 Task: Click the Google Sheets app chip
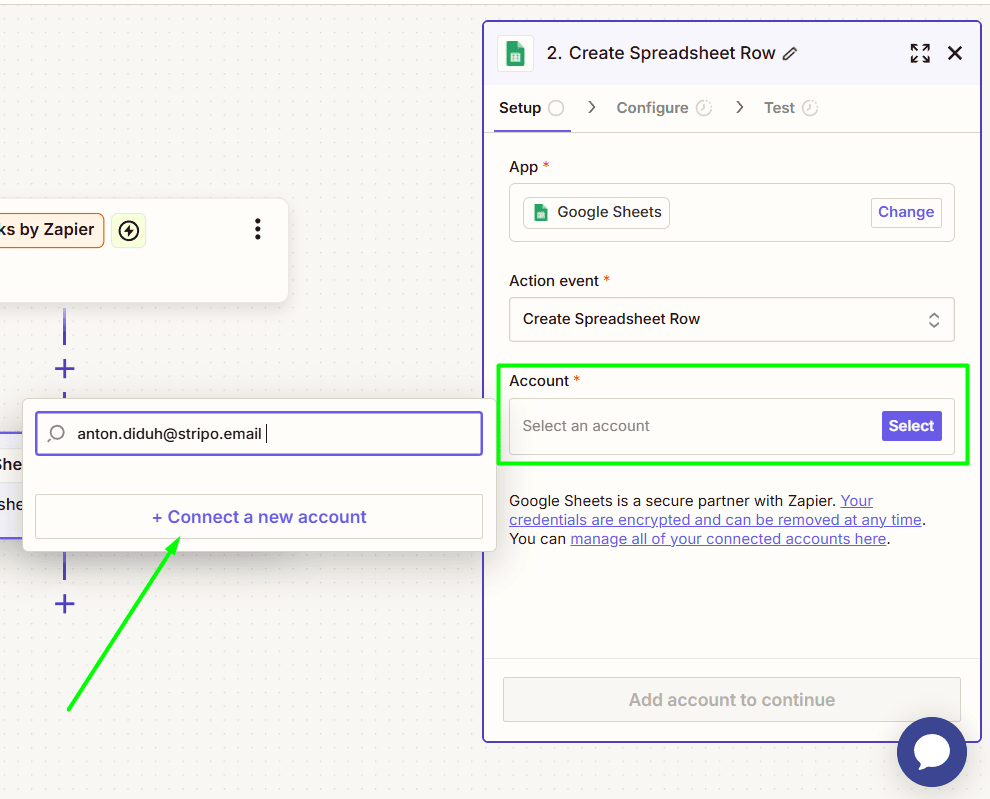(x=596, y=212)
